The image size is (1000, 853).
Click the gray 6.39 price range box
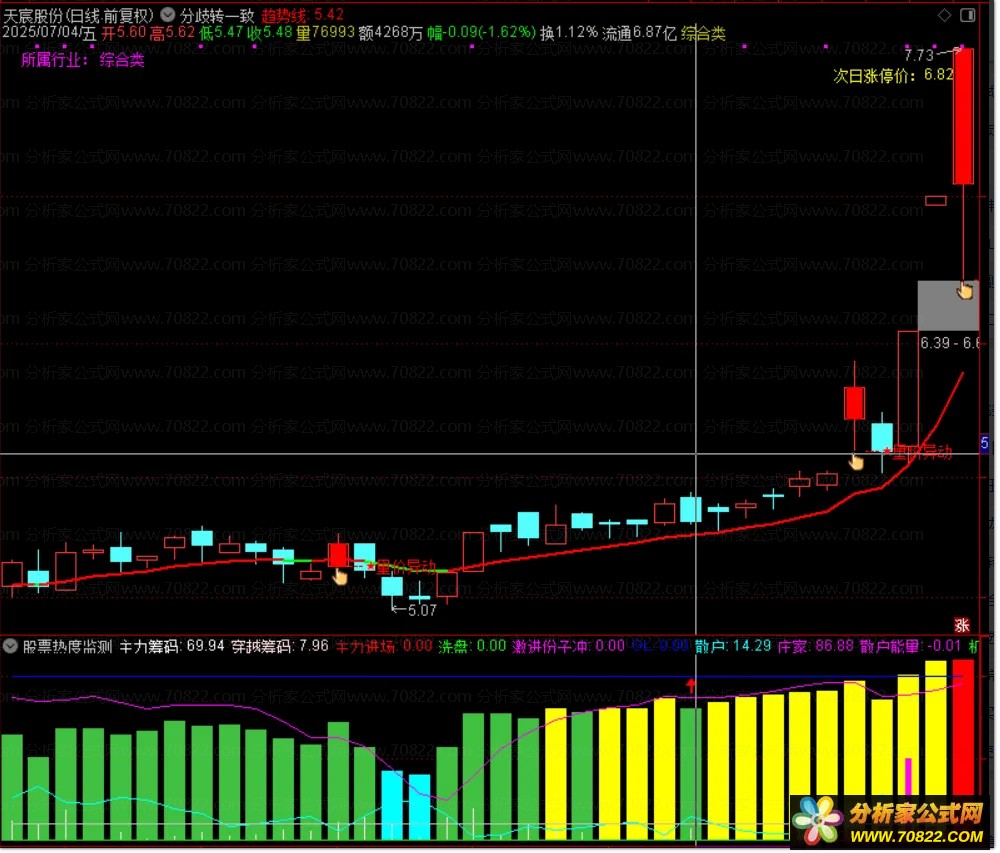pos(949,307)
